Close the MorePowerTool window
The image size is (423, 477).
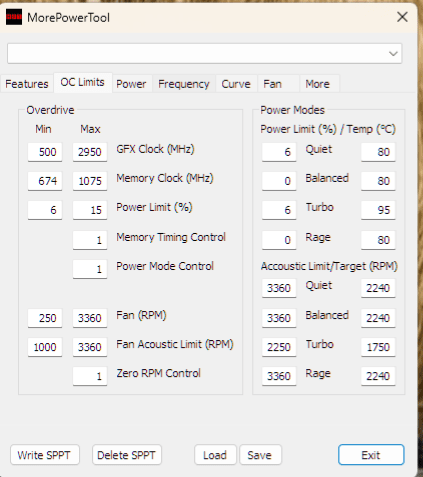point(402,17)
